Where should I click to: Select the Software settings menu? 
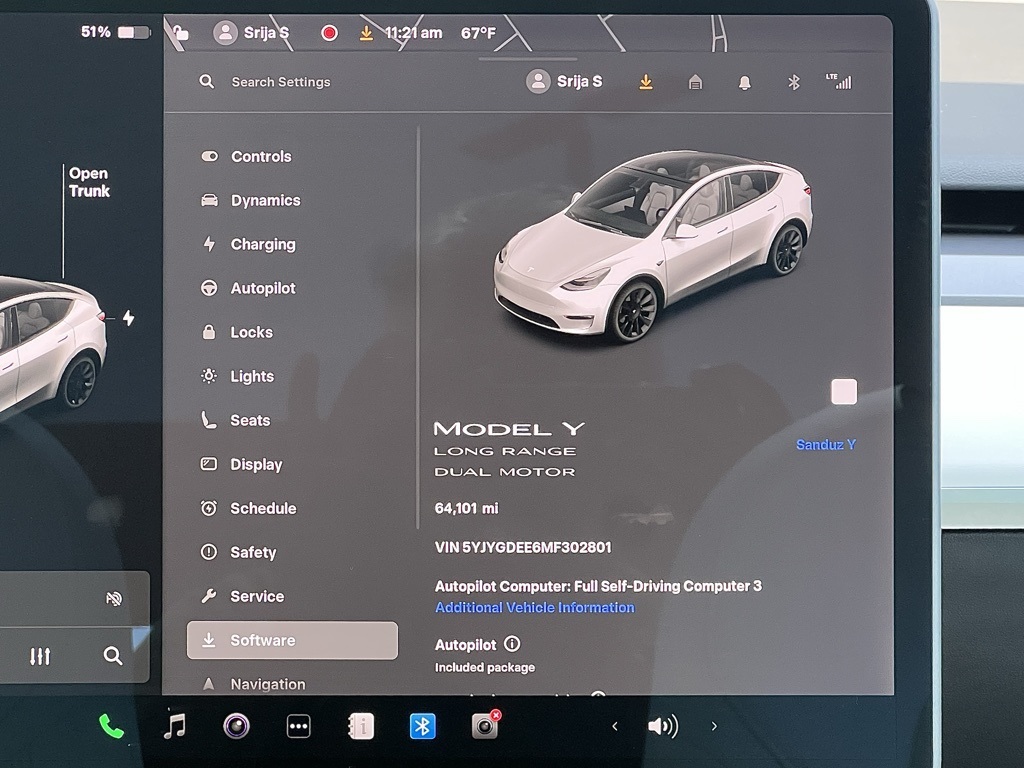point(292,640)
